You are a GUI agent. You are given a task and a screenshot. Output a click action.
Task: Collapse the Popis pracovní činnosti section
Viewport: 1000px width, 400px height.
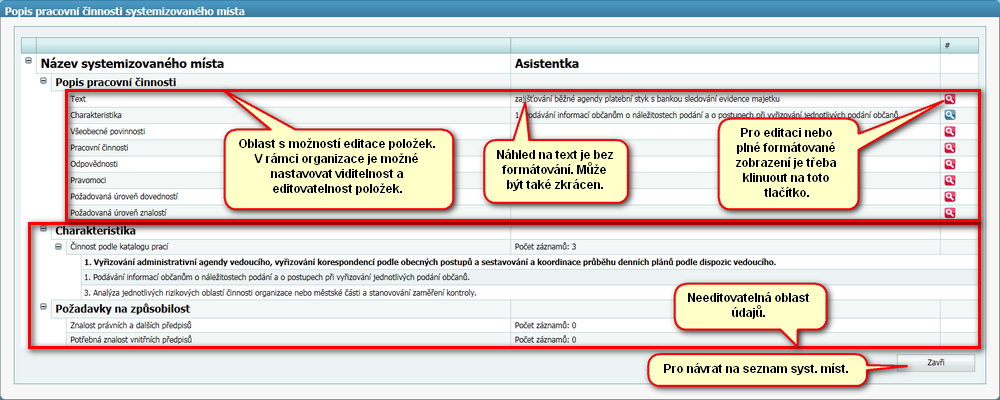click(x=43, y=81)
